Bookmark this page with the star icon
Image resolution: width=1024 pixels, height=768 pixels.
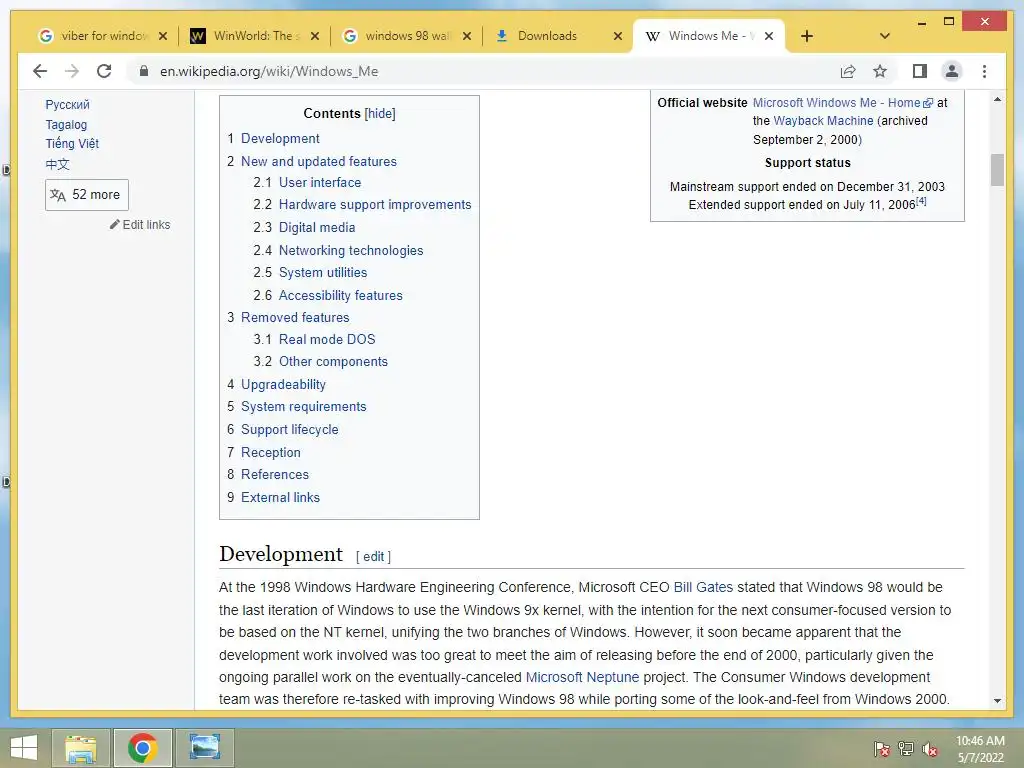(x=880, y=71)
